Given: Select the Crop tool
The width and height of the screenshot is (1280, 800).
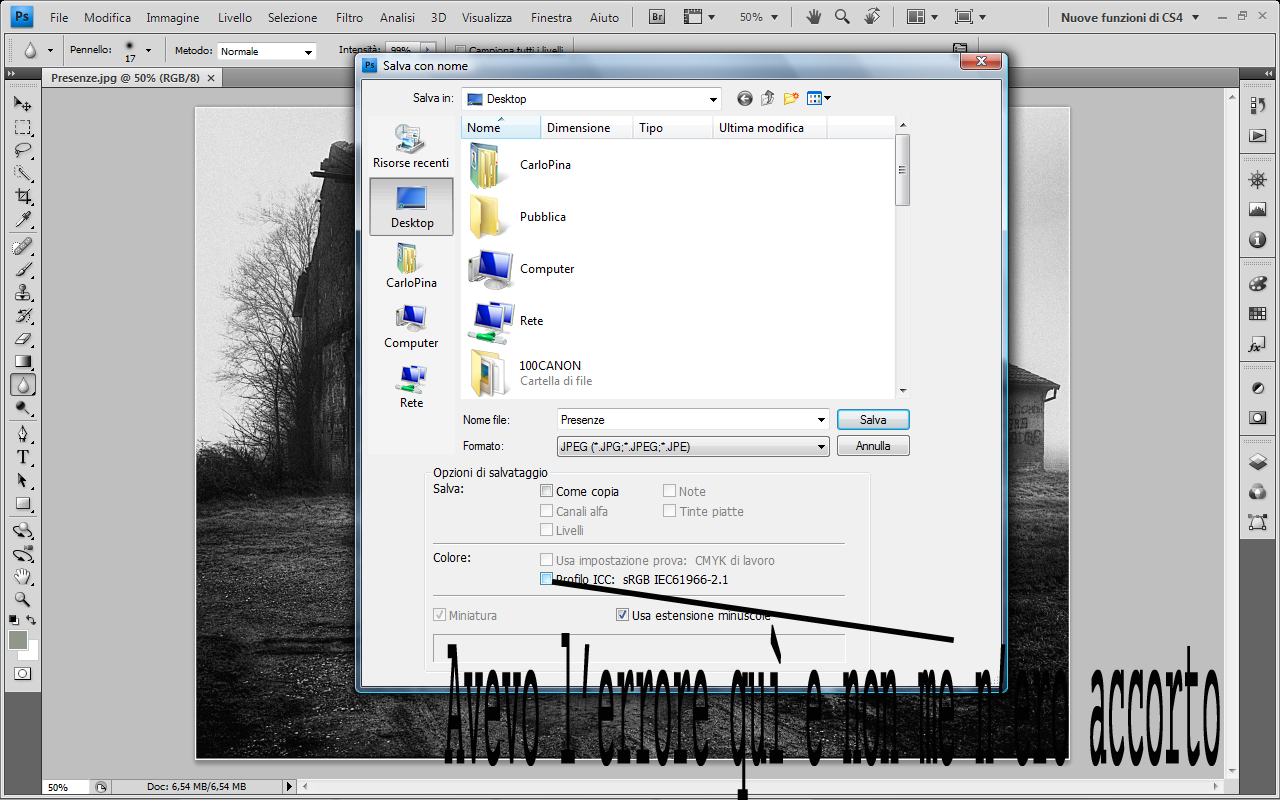Looking at the screenshot, I should (22, 197).
